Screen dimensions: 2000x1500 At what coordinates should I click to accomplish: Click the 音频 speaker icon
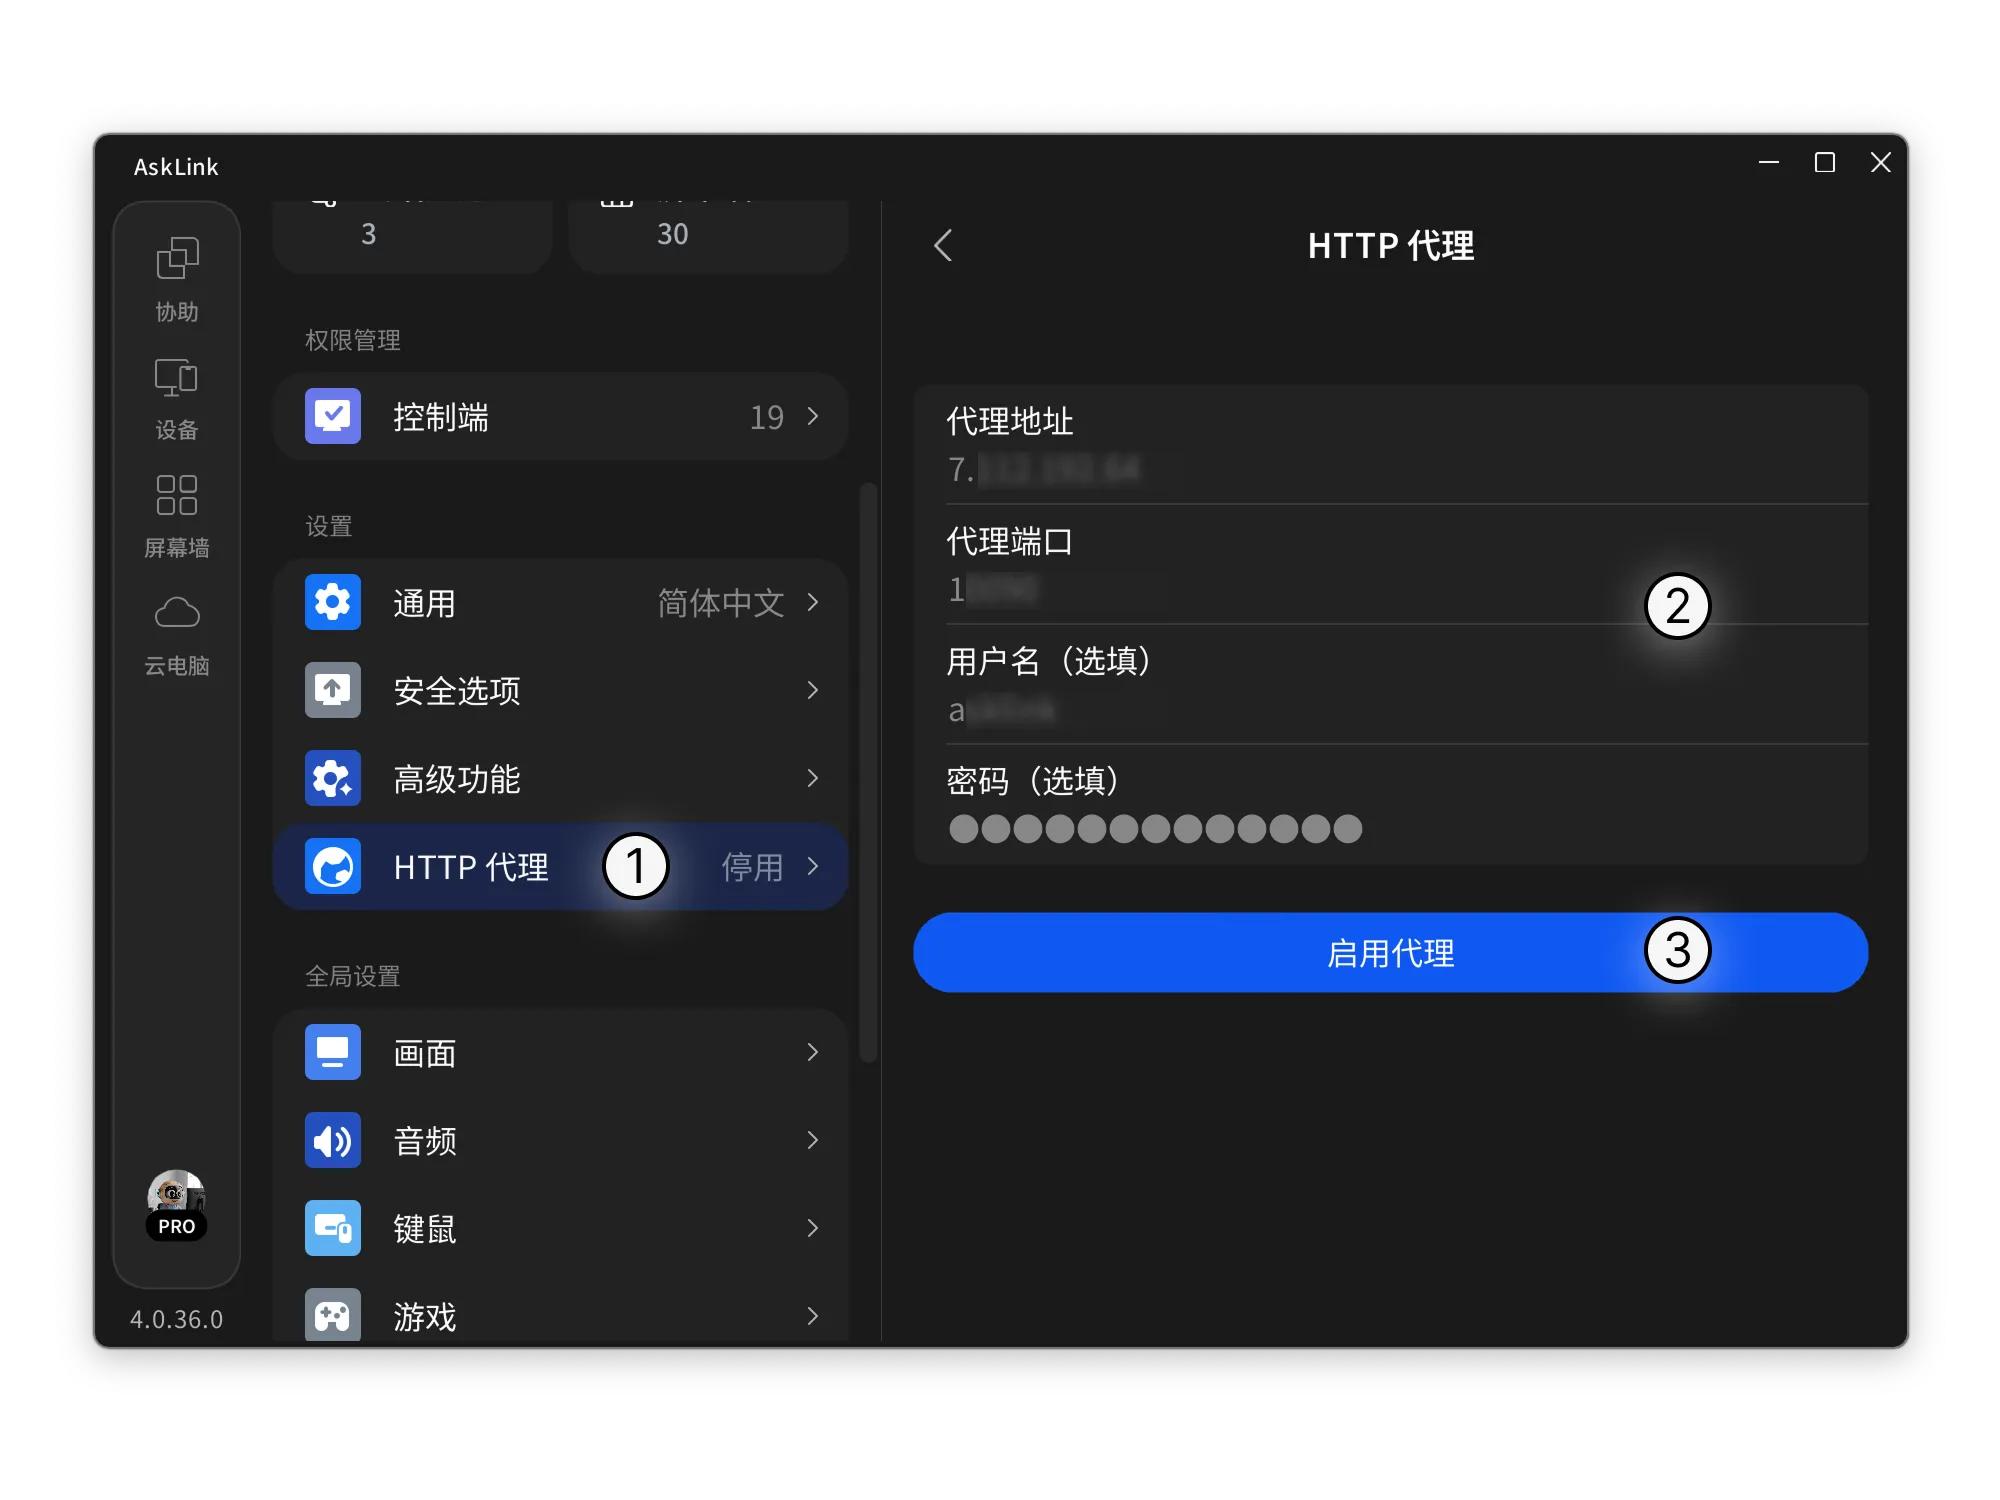[331, 1140]
